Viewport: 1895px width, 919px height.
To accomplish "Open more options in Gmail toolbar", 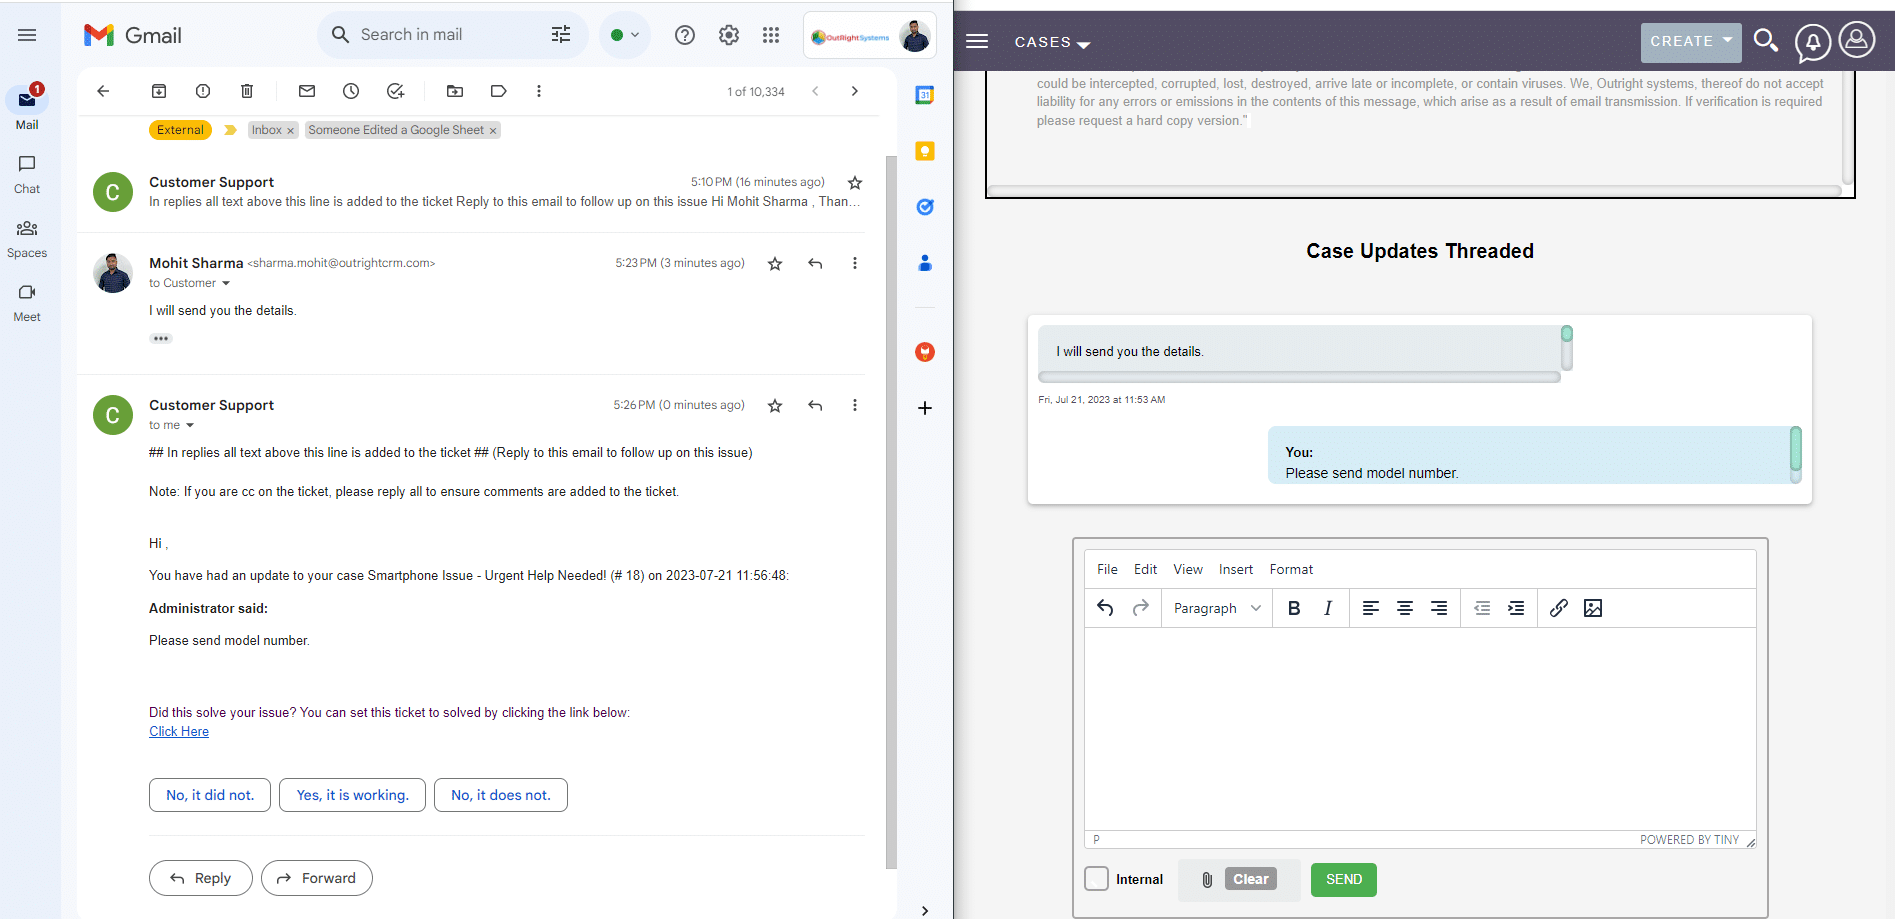I will (539, 91).
